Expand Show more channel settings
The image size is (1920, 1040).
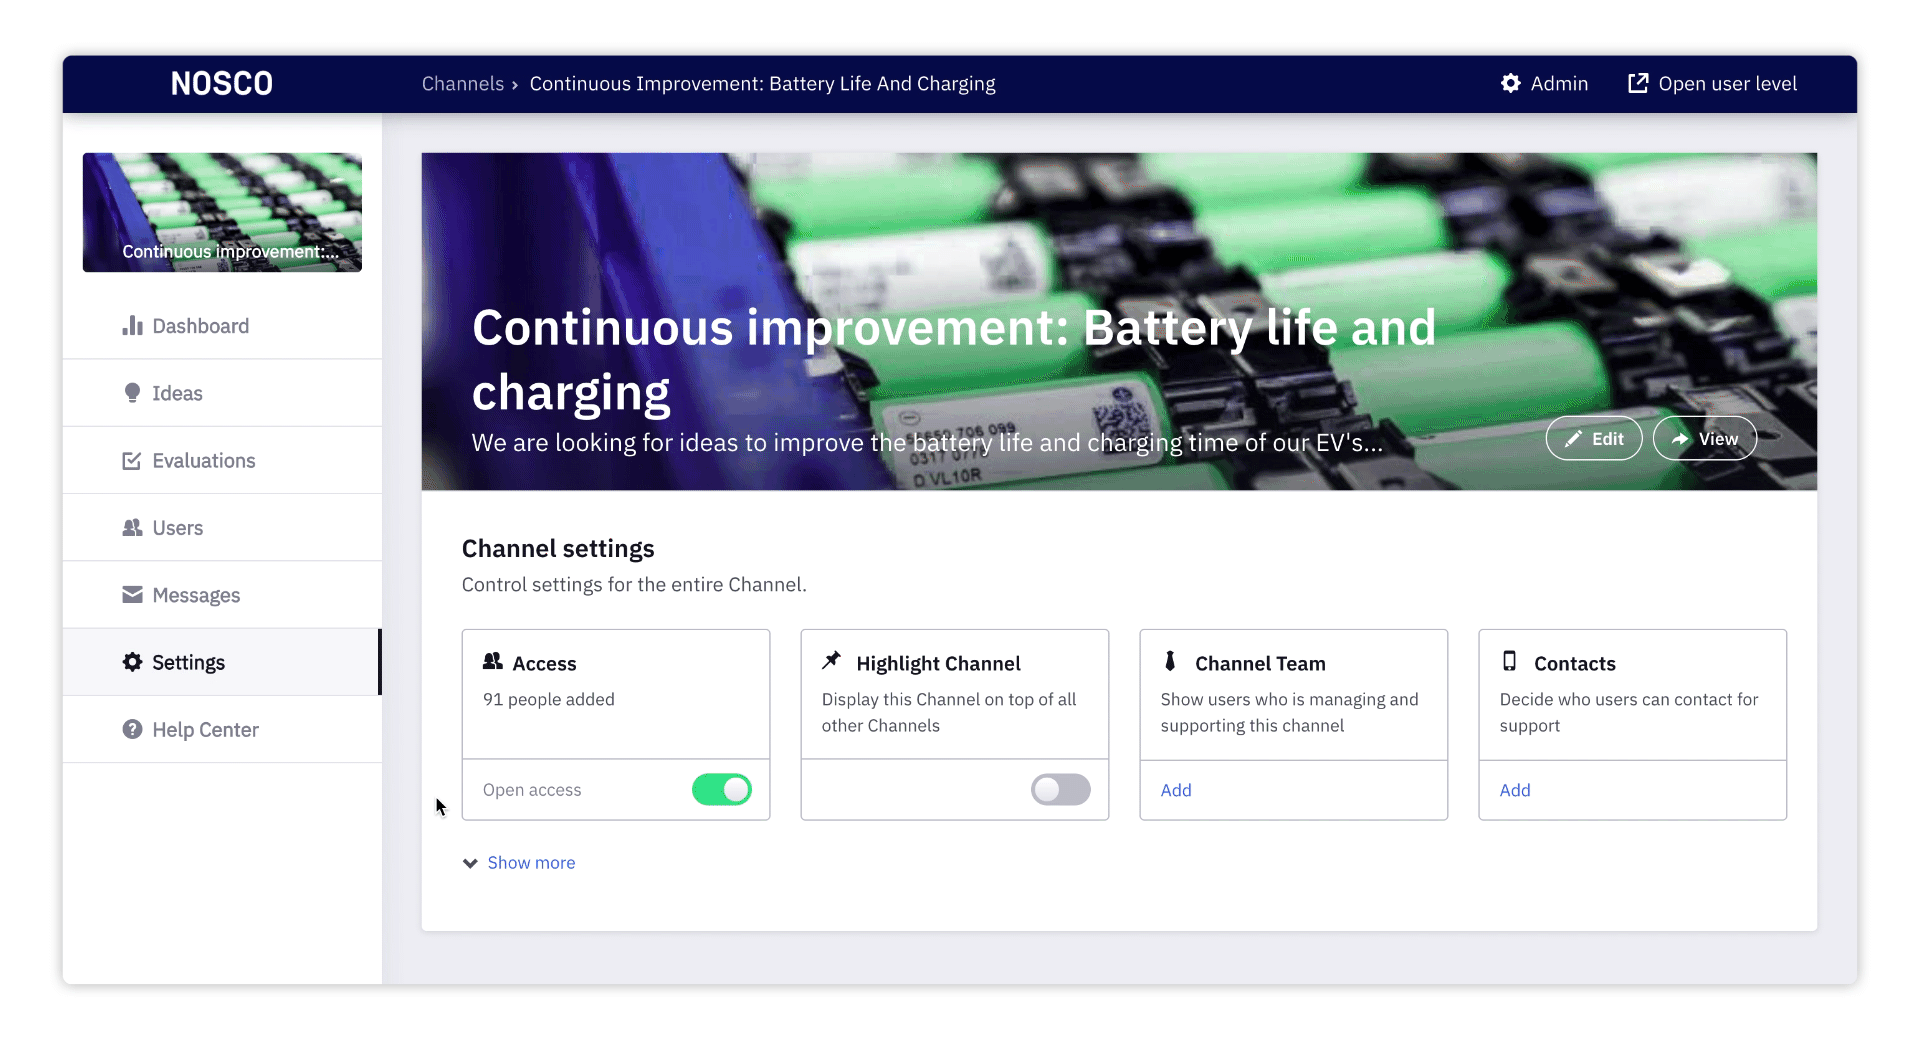point(531,863)
